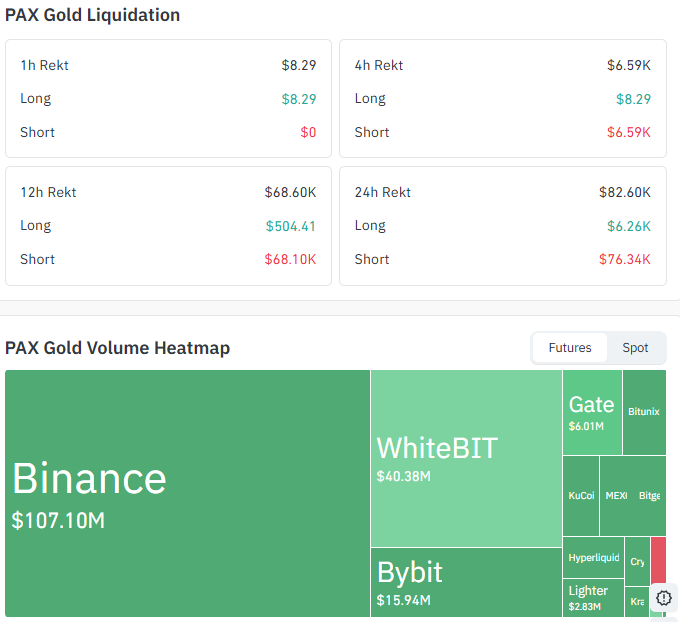The height and width of the screenshot is (622, 680).
Task: Click the PAX Gold Volume Heatmap heading
Action: point(118,348)
